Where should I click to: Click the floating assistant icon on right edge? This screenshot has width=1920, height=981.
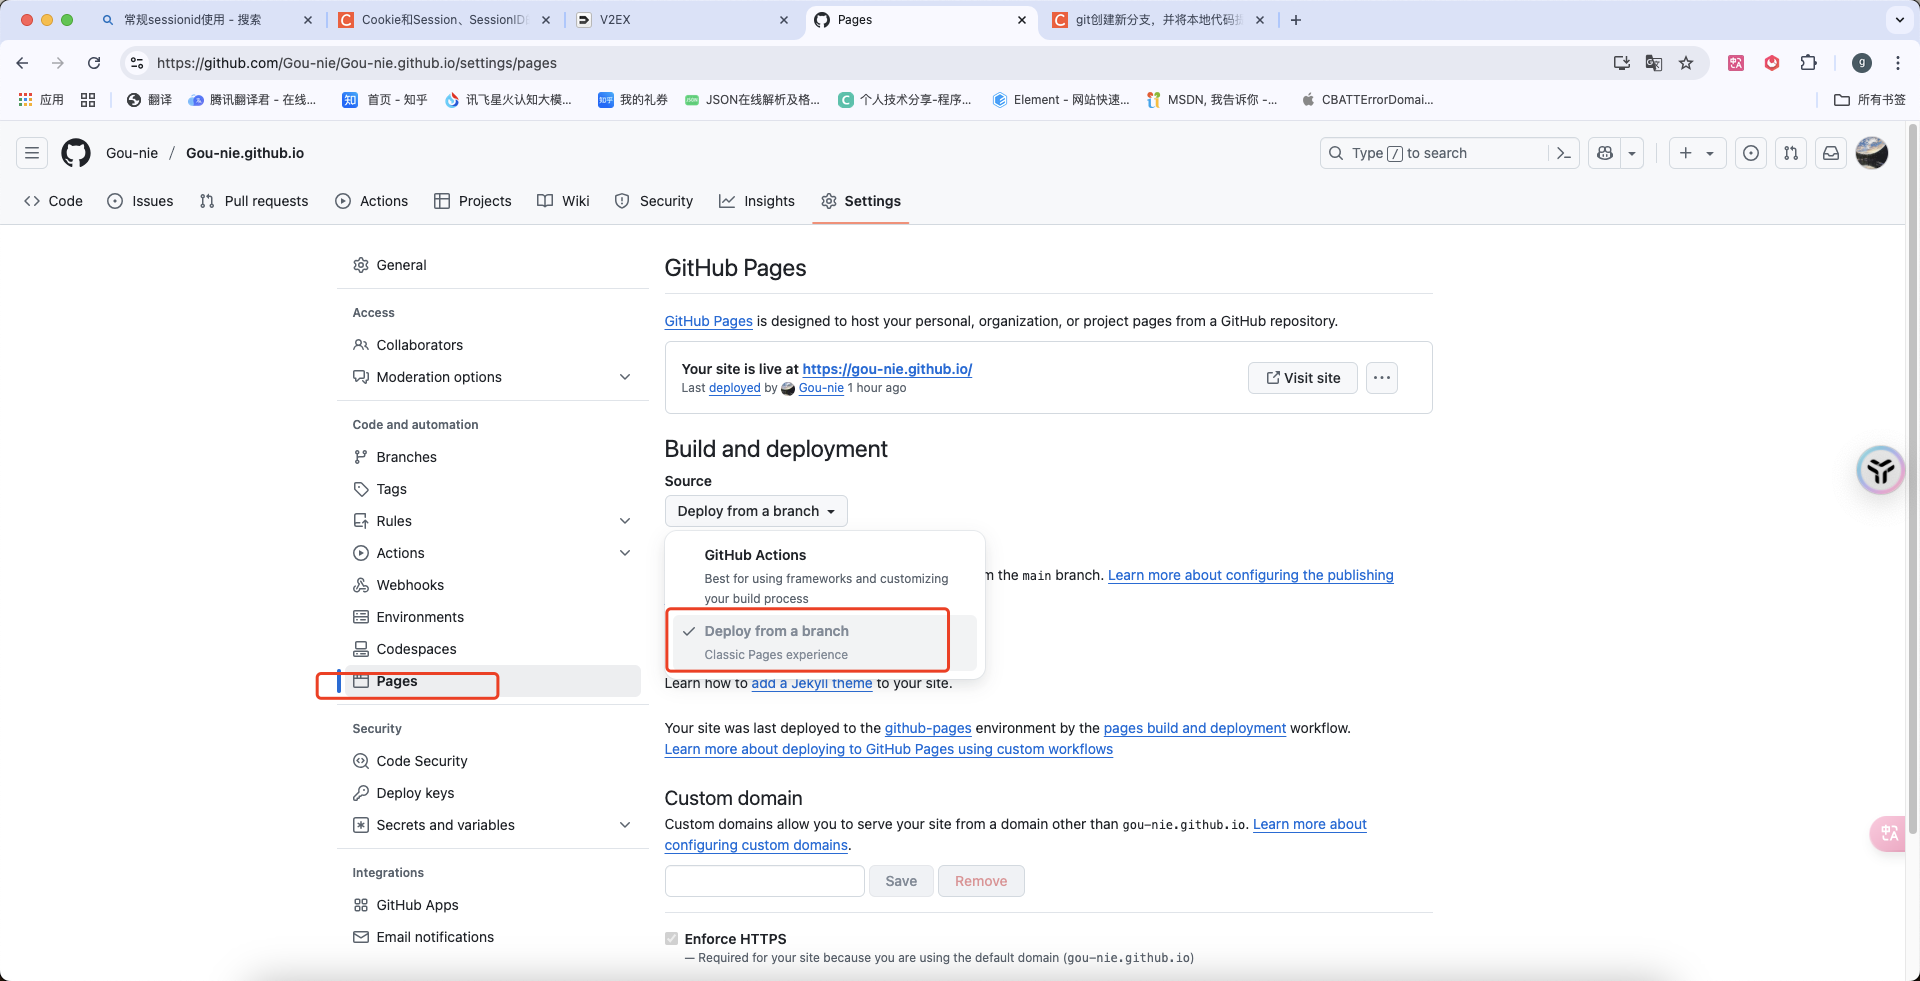[x=1880, y=470]
